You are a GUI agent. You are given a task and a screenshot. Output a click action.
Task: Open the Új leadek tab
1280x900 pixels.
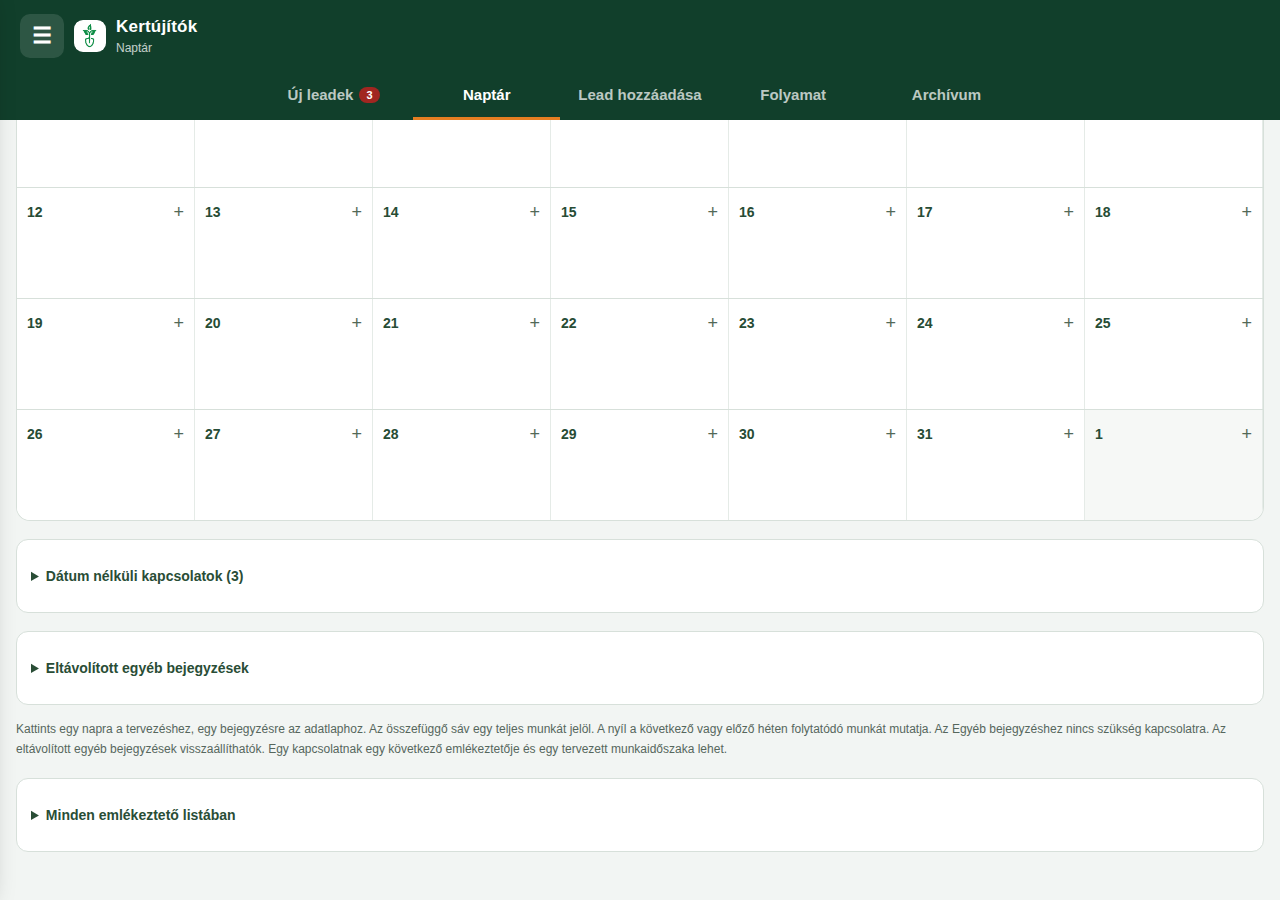coord(334,95)
